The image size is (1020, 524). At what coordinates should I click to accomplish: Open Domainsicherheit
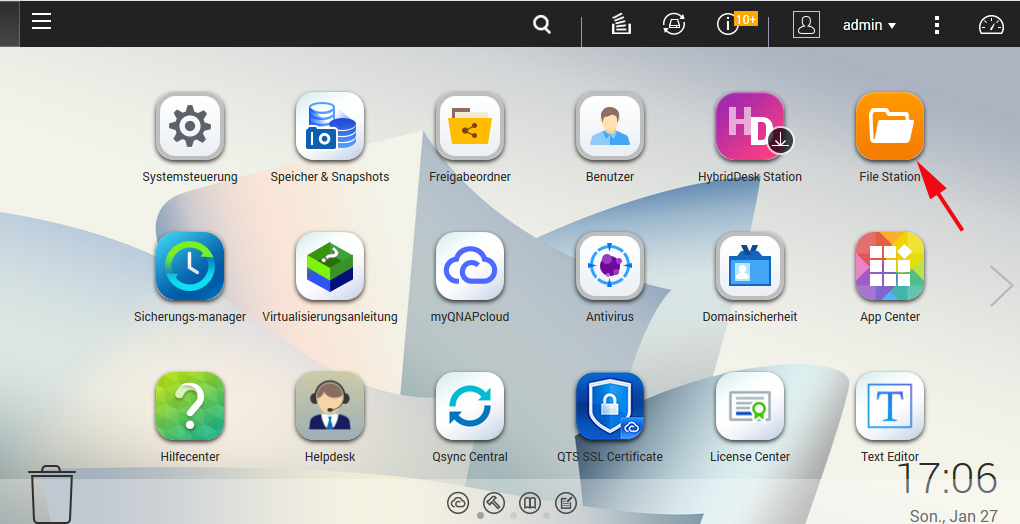[750, 266]
